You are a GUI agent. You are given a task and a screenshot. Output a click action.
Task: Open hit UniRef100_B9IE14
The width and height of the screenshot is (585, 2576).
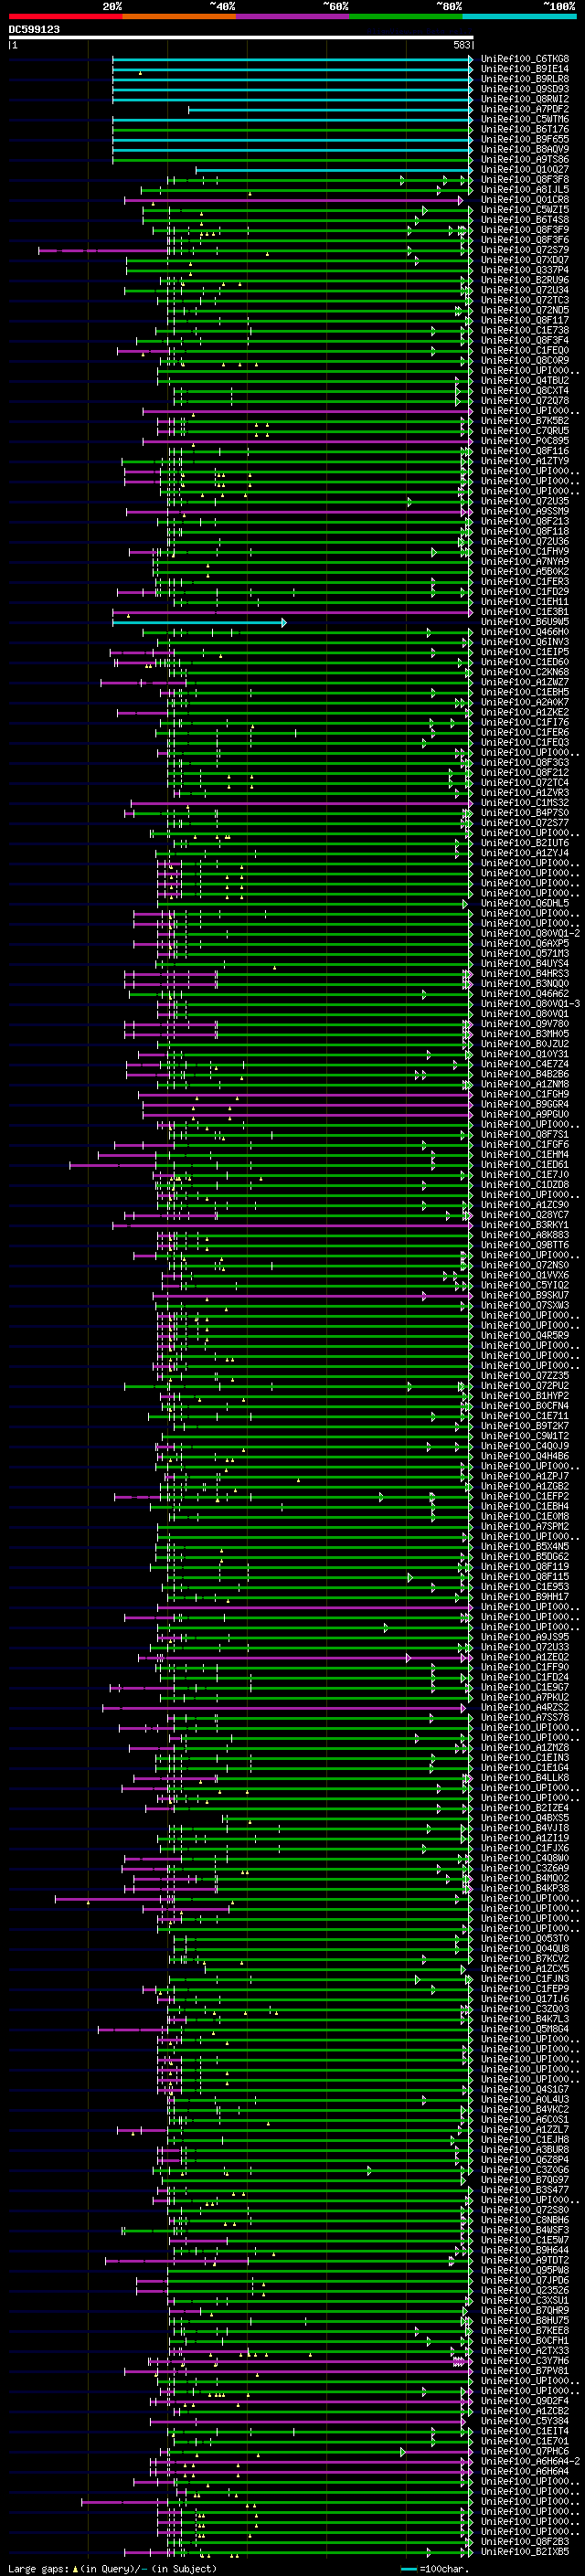point(525,69)
